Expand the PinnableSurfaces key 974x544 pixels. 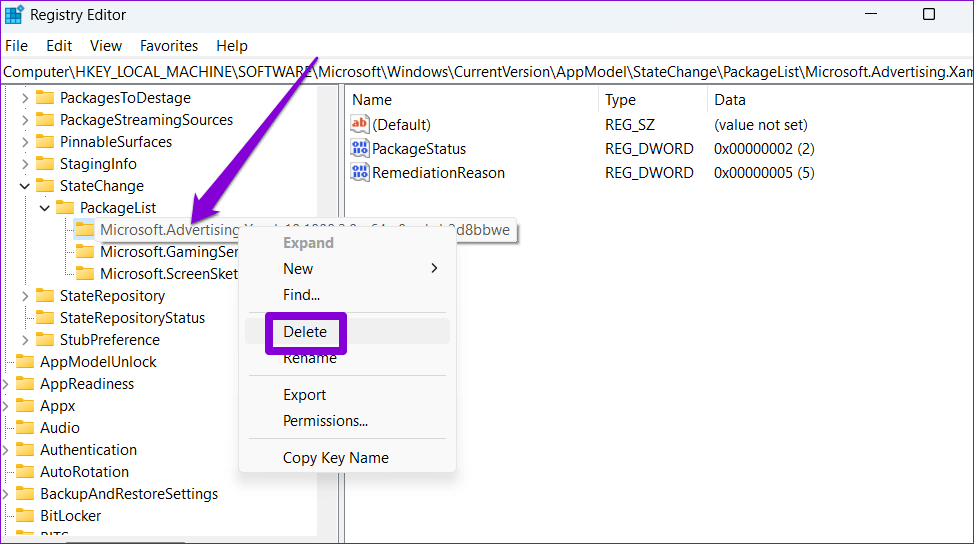(25, 142)
